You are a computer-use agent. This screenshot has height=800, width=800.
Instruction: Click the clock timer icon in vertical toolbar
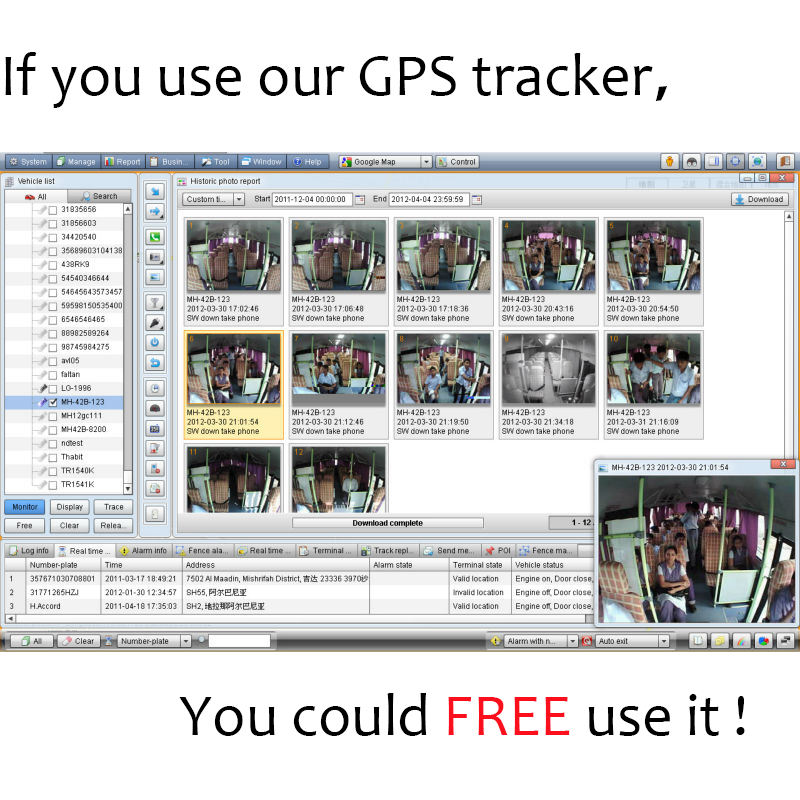[155, 388]
